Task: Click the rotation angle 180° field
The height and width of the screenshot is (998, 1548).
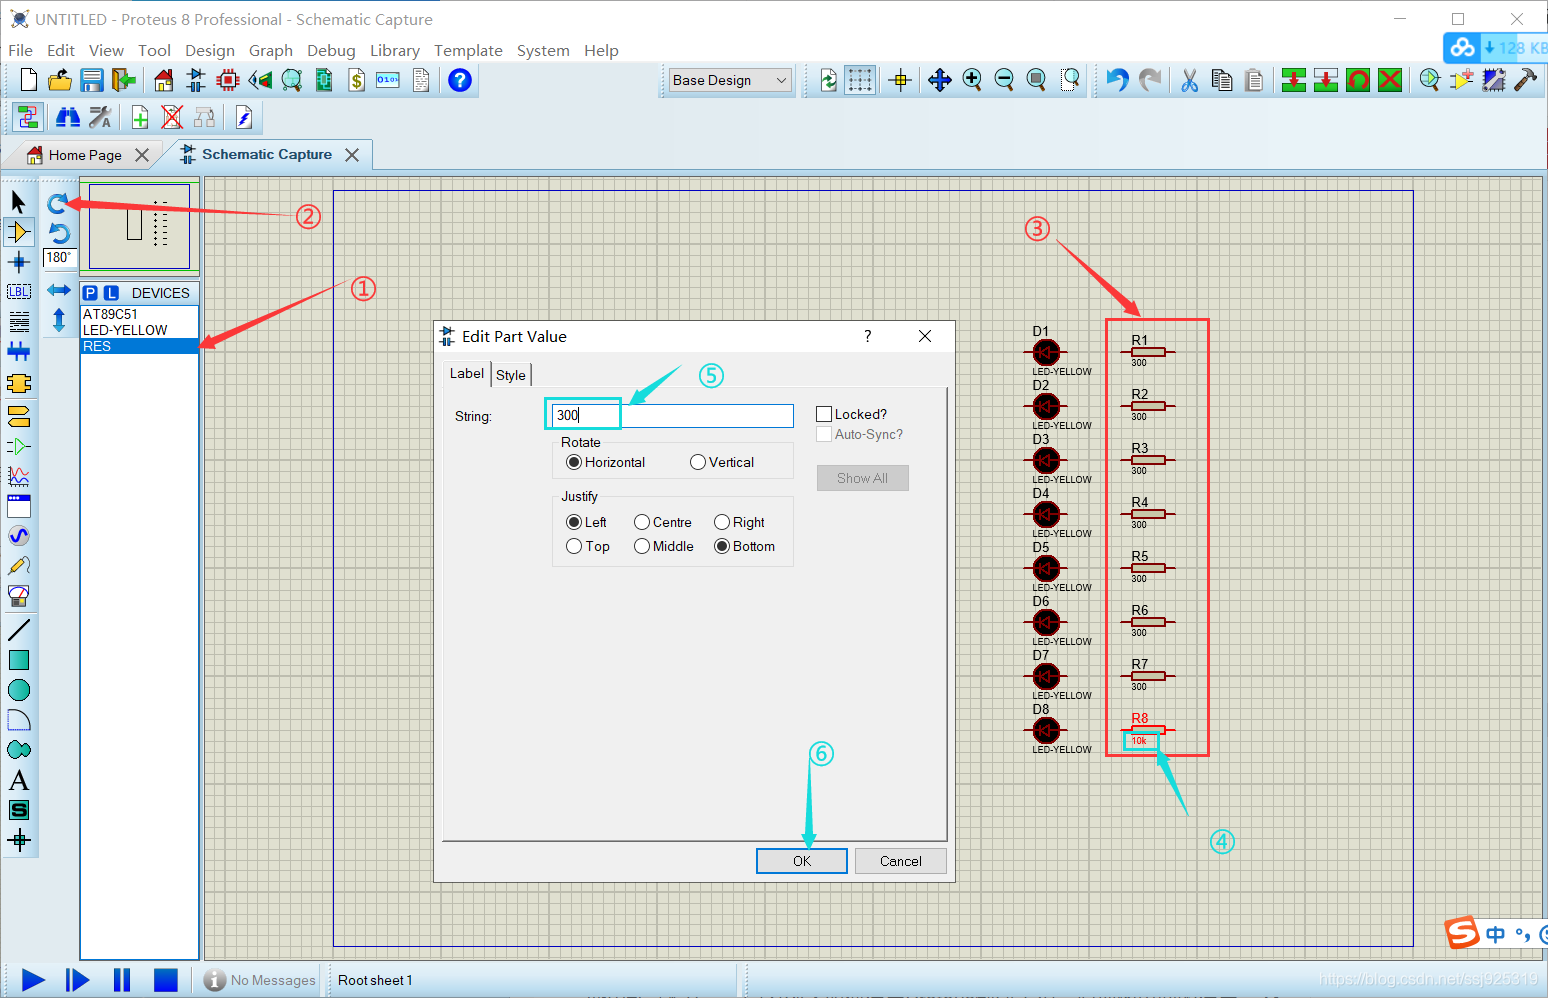Action: 59,258
